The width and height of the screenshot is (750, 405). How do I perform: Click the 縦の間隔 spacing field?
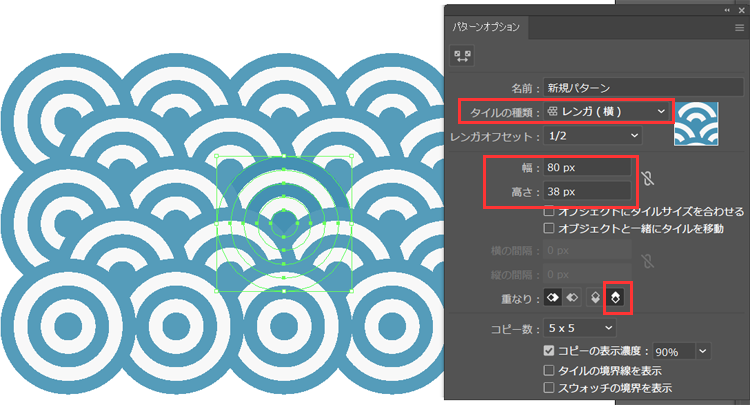tap(587, 274)
